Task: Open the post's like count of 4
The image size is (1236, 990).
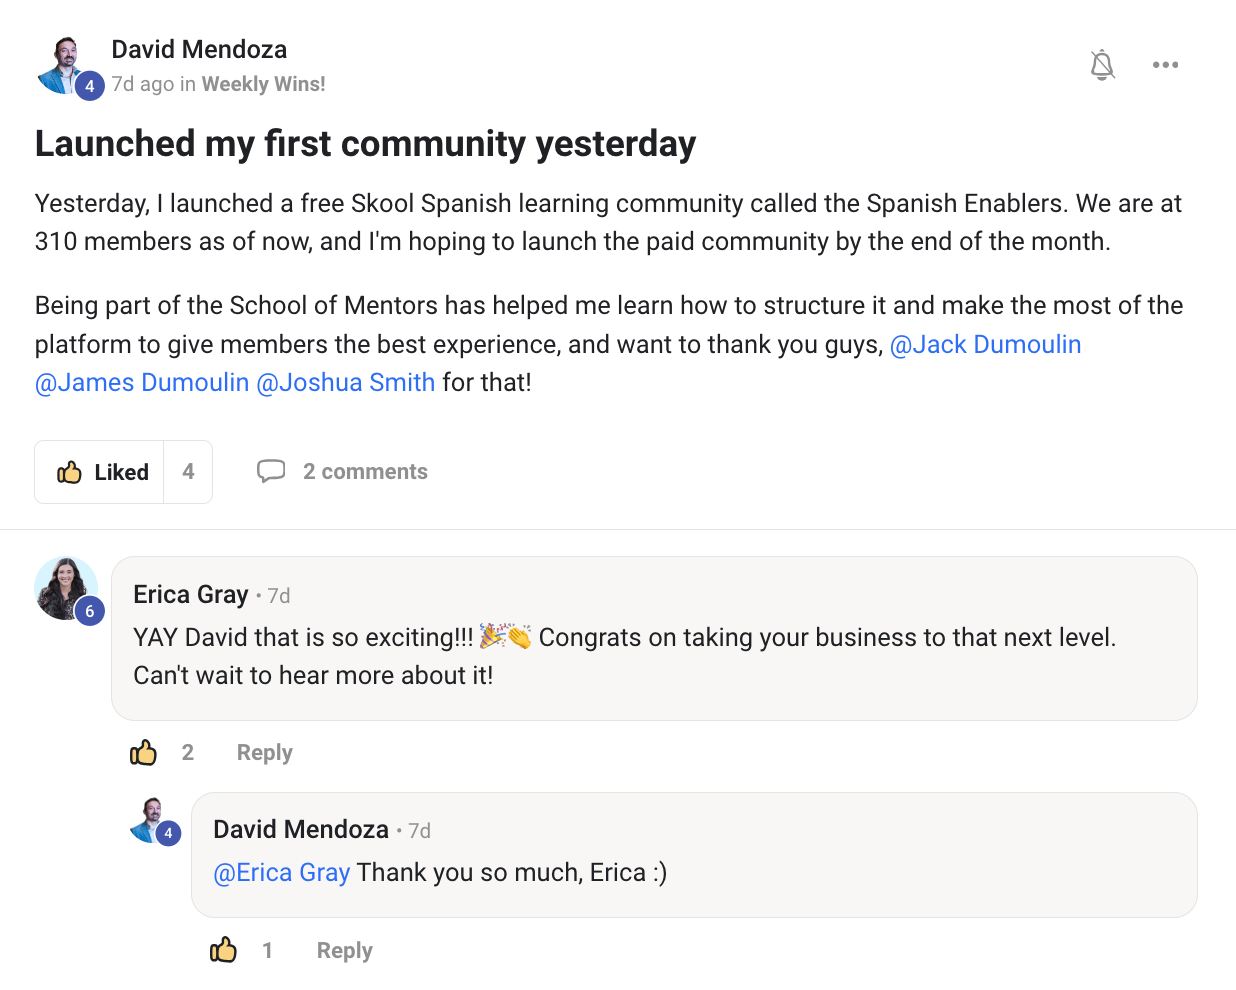Action: [x=188, y=472]
